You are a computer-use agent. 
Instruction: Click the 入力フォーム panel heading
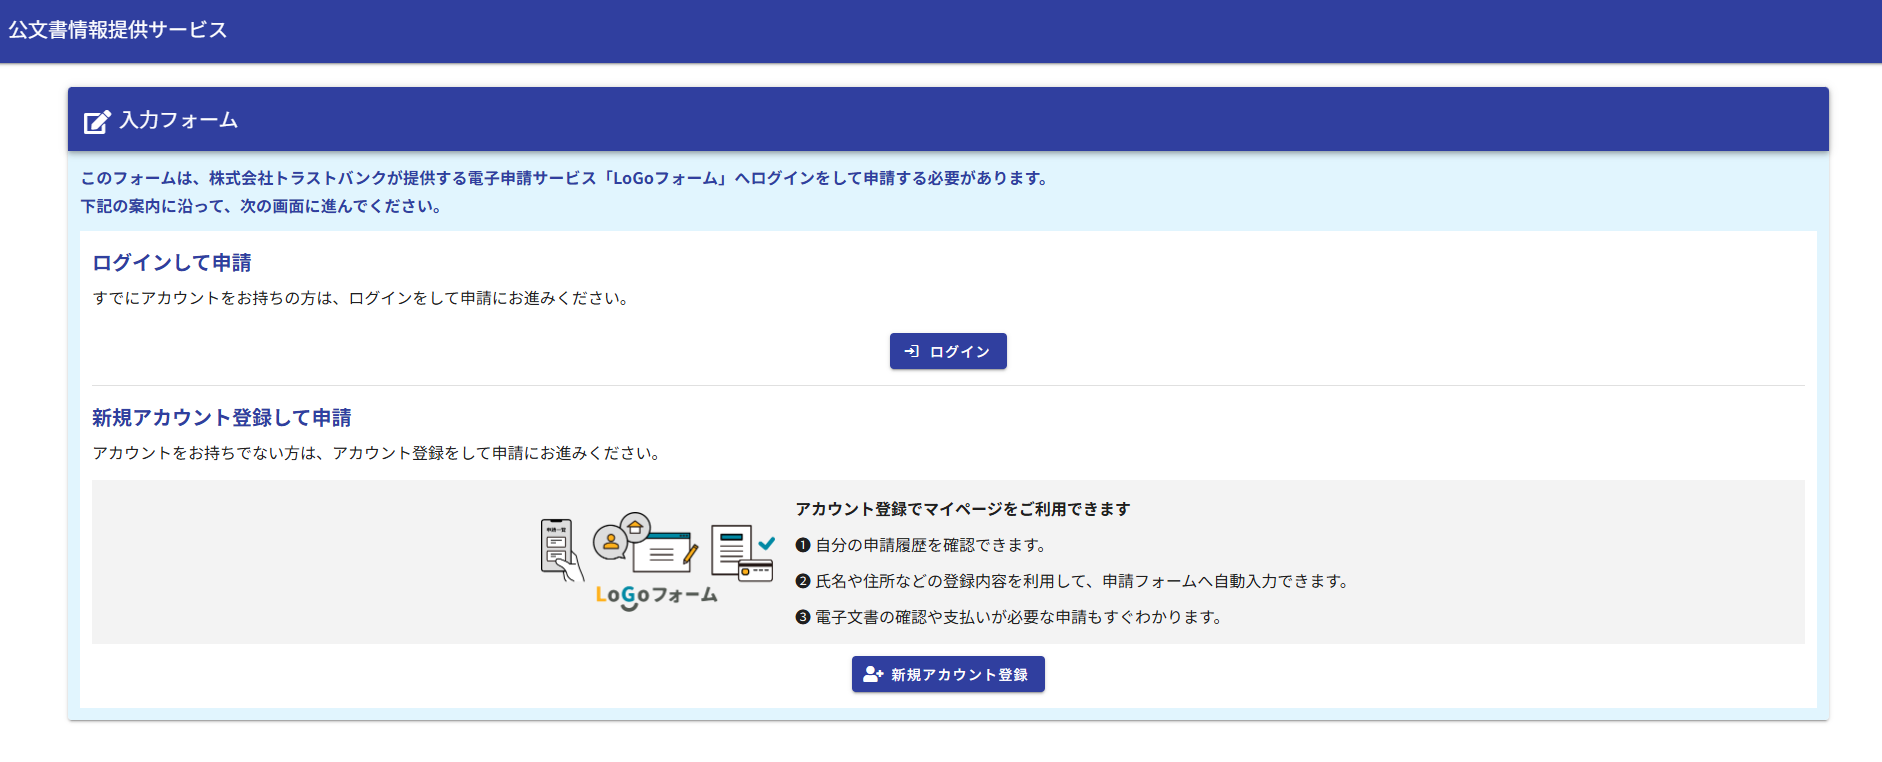coord(179,120)
